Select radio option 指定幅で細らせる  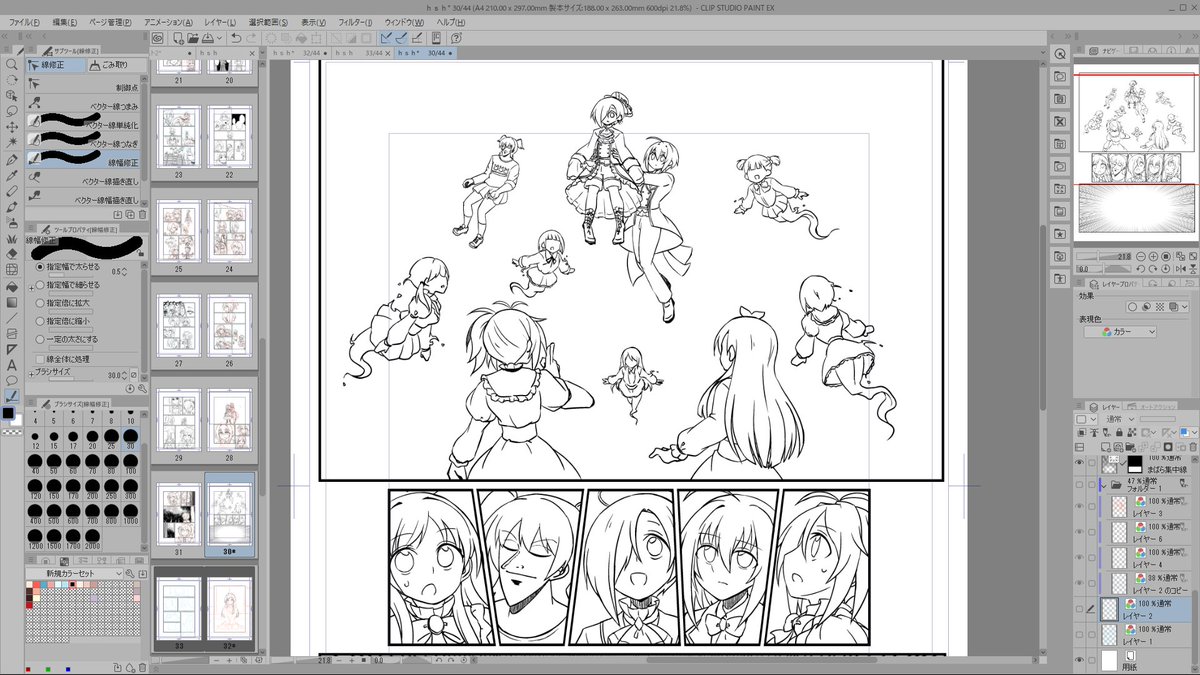coord(40,285)
